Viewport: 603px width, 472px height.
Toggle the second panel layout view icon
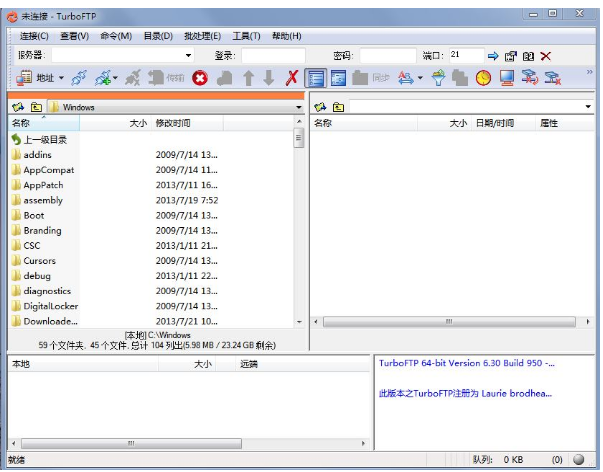[338, 78]
